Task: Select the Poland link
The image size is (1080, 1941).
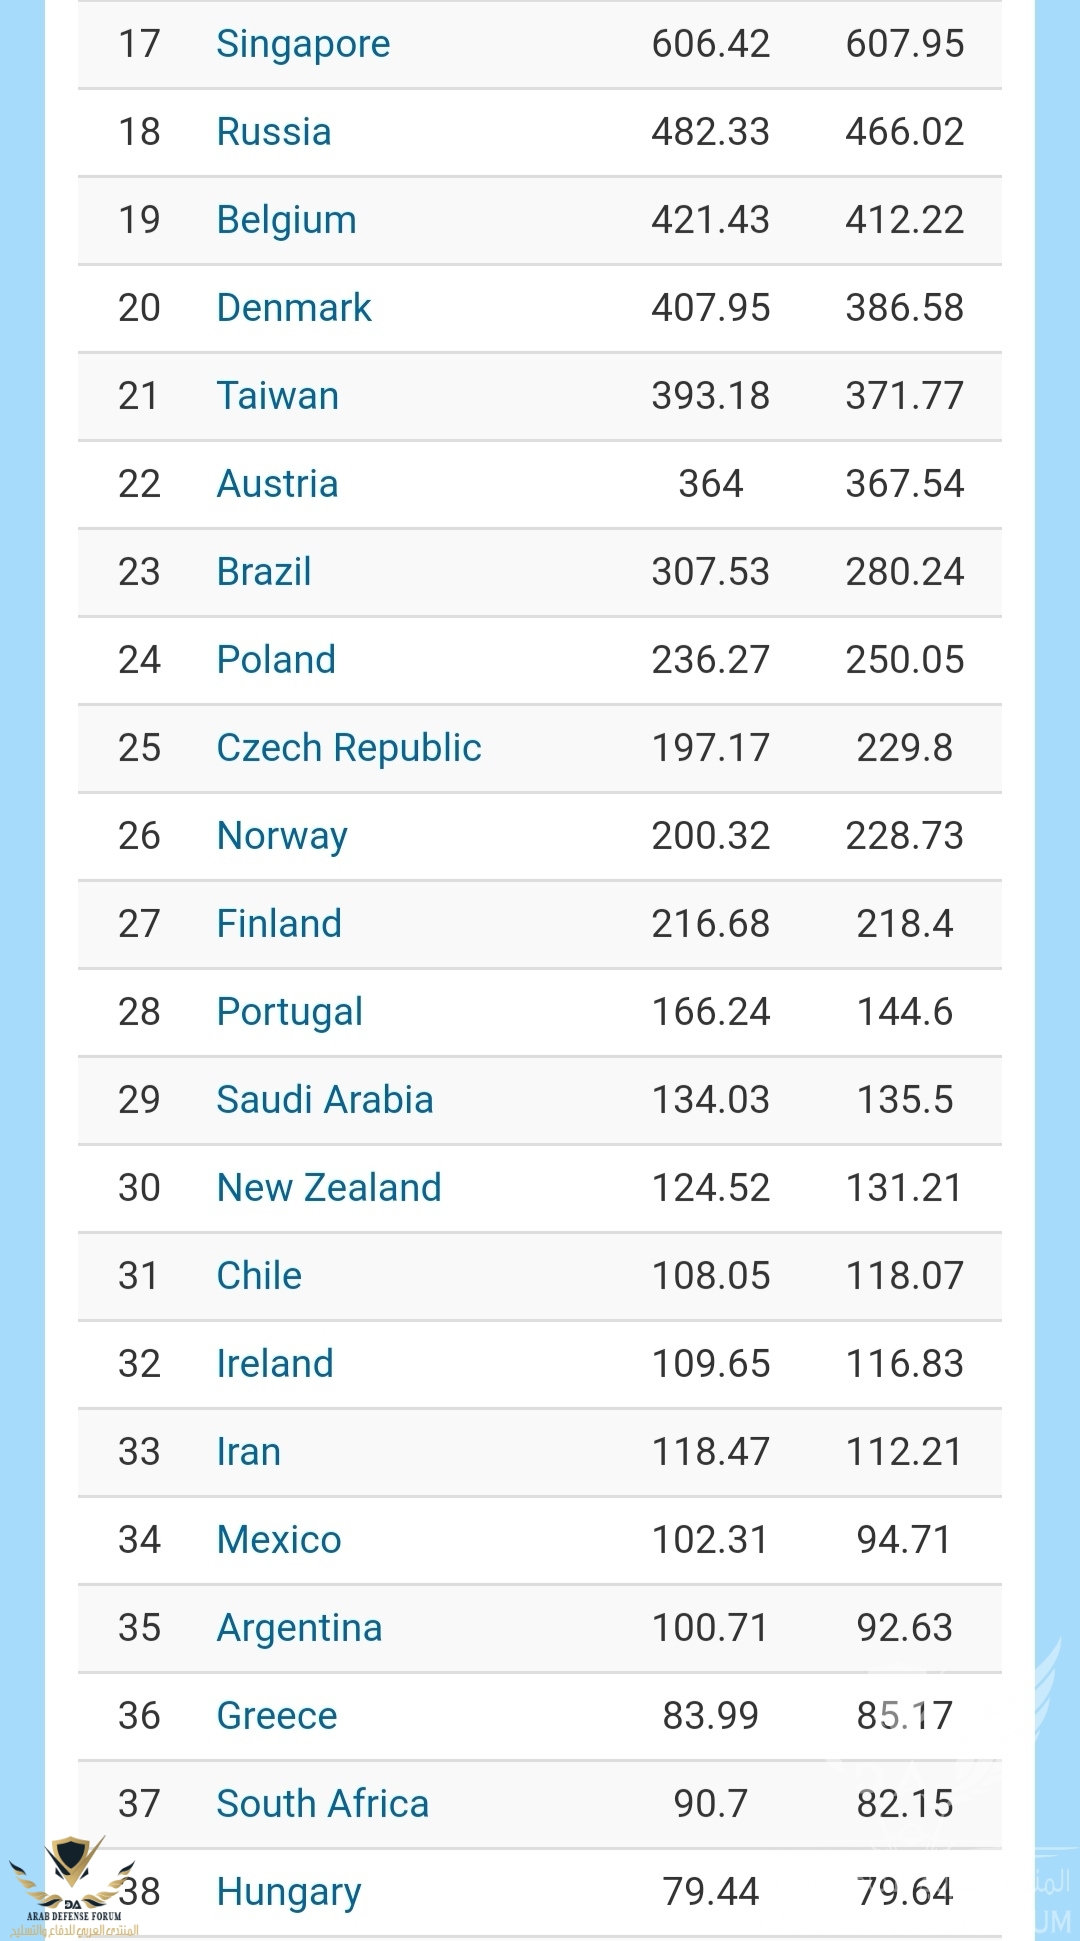Action: click(276, 660)
